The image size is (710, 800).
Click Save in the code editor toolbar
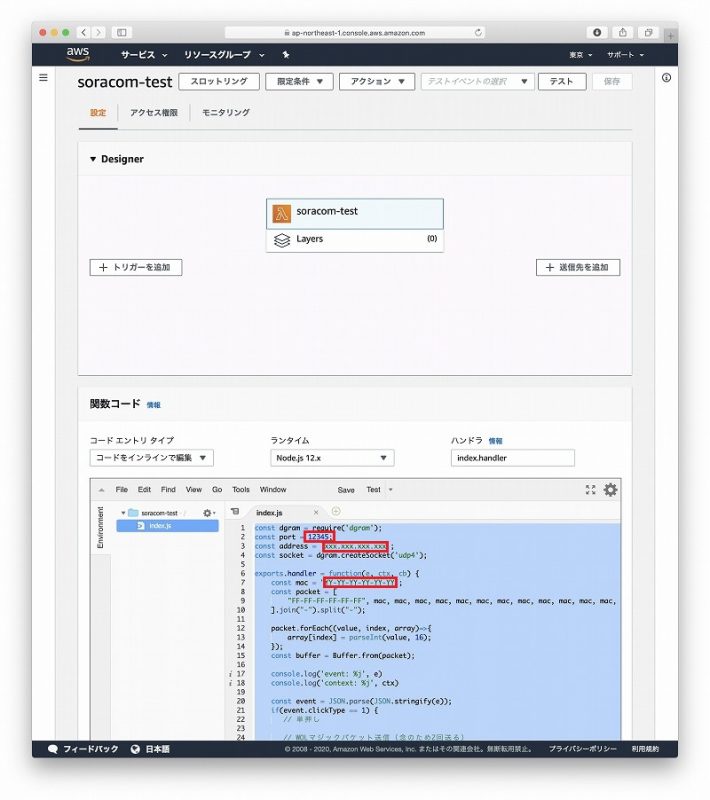[x=346, y=490]
